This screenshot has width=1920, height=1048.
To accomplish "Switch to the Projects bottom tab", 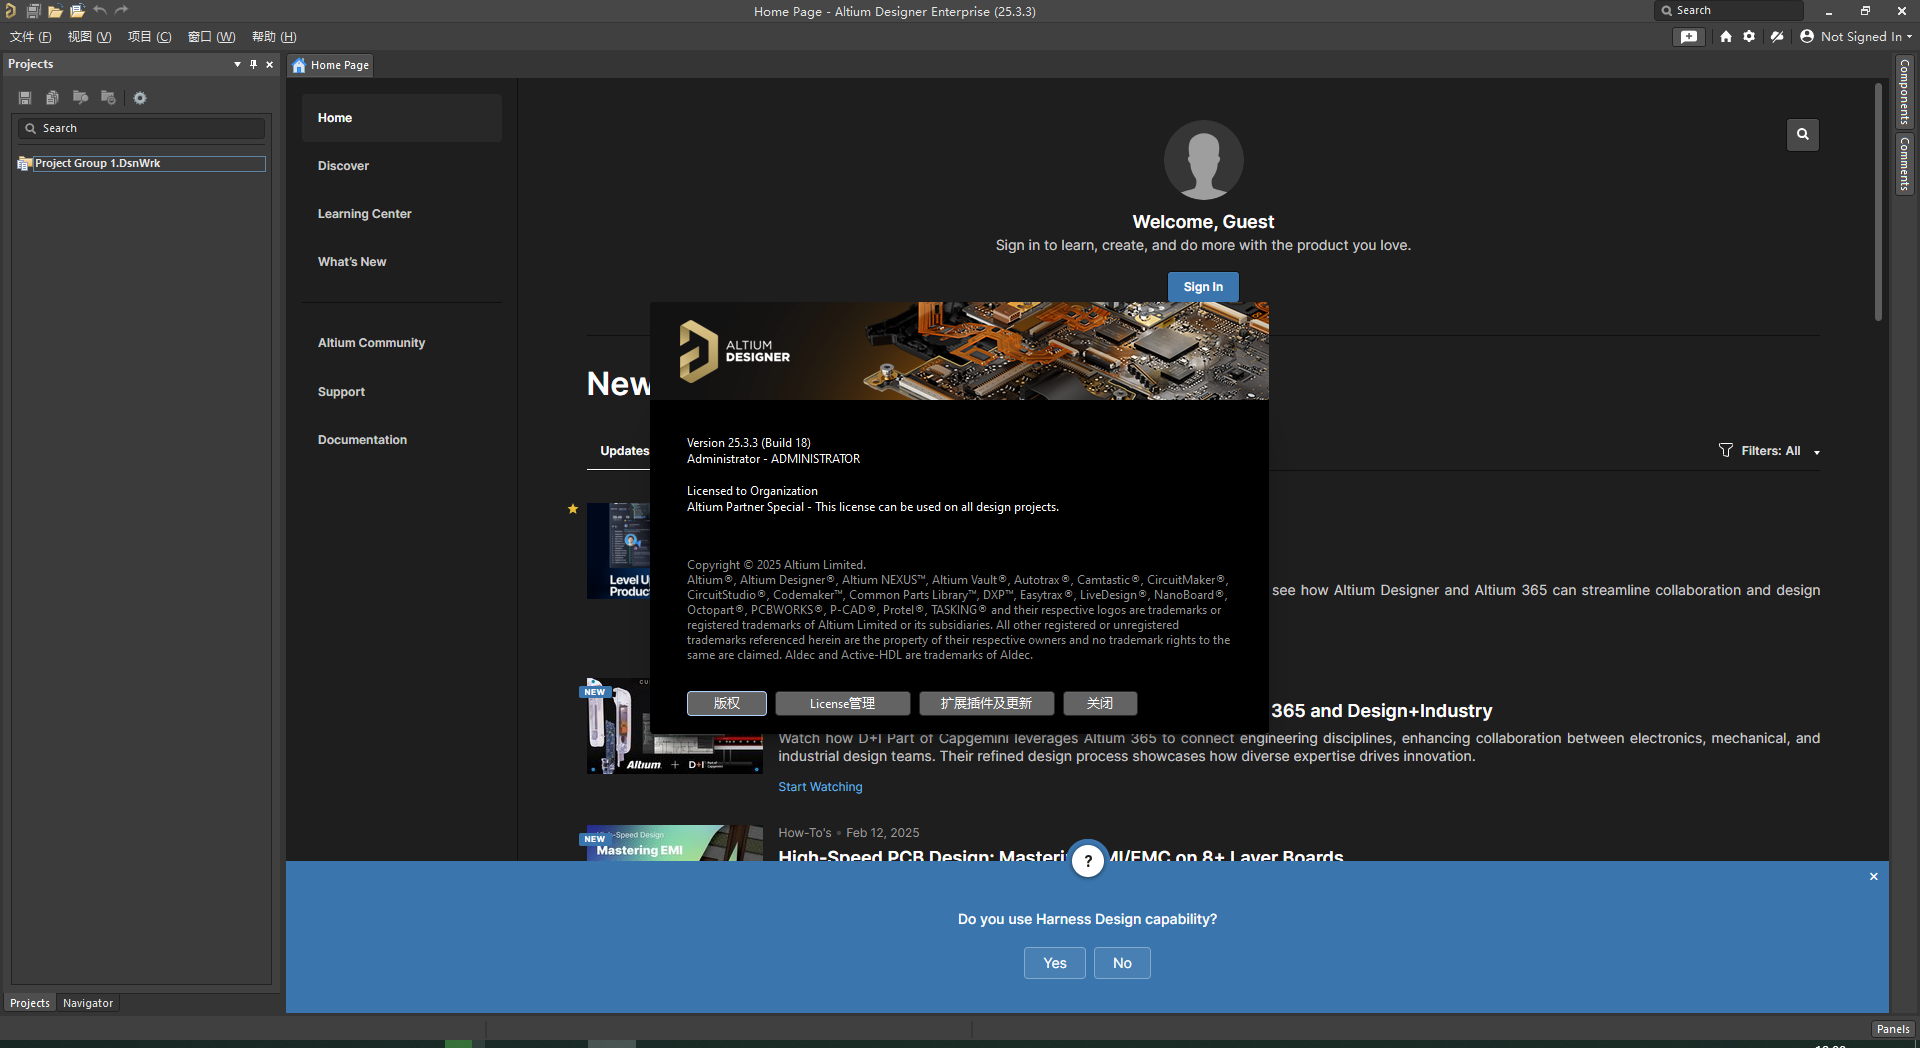I will coord(30,1003).
